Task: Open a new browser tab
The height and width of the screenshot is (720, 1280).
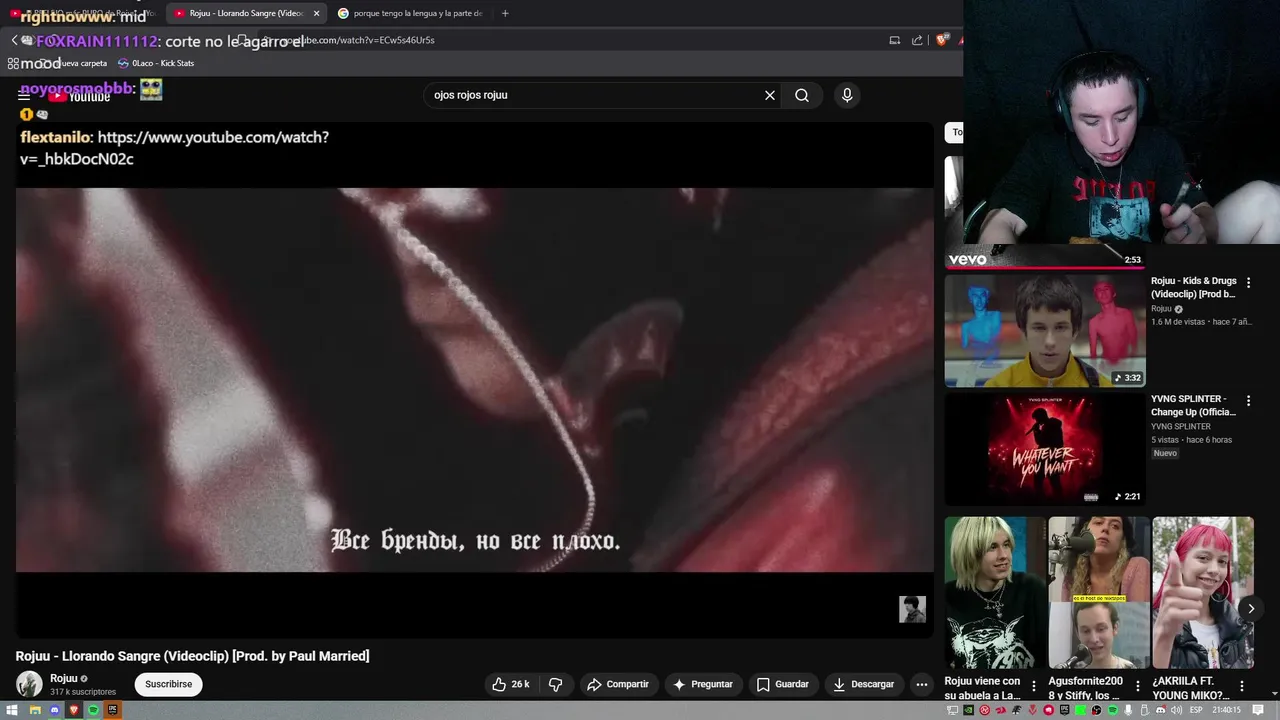Action: pyautogui.click(x=505, y=13)
